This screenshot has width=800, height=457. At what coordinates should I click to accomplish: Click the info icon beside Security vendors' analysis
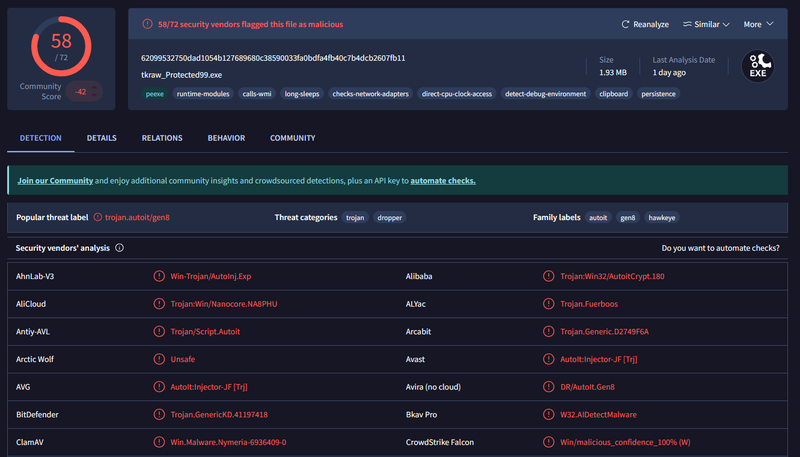(119, 248)
